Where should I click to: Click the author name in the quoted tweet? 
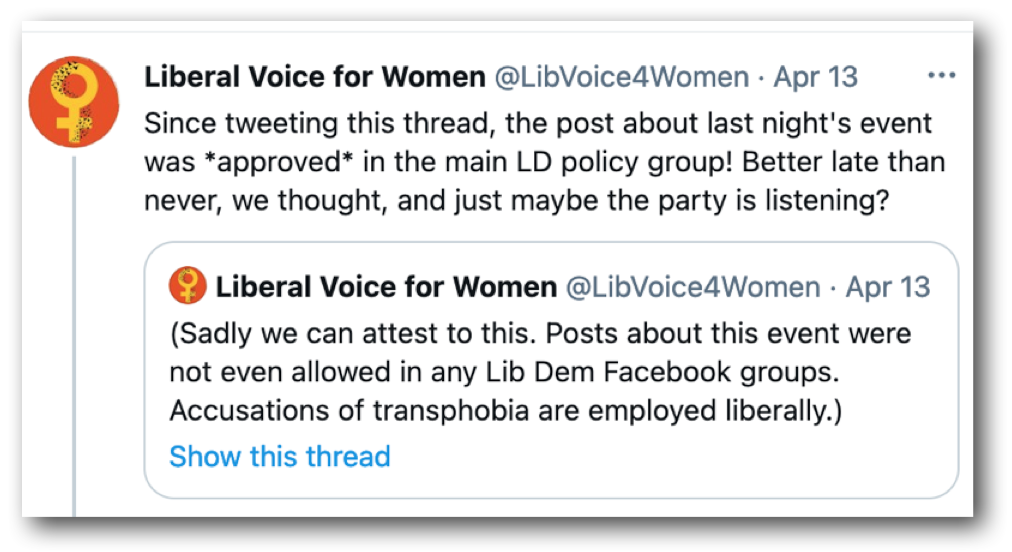pyautogui.click(x=386, y=288)
